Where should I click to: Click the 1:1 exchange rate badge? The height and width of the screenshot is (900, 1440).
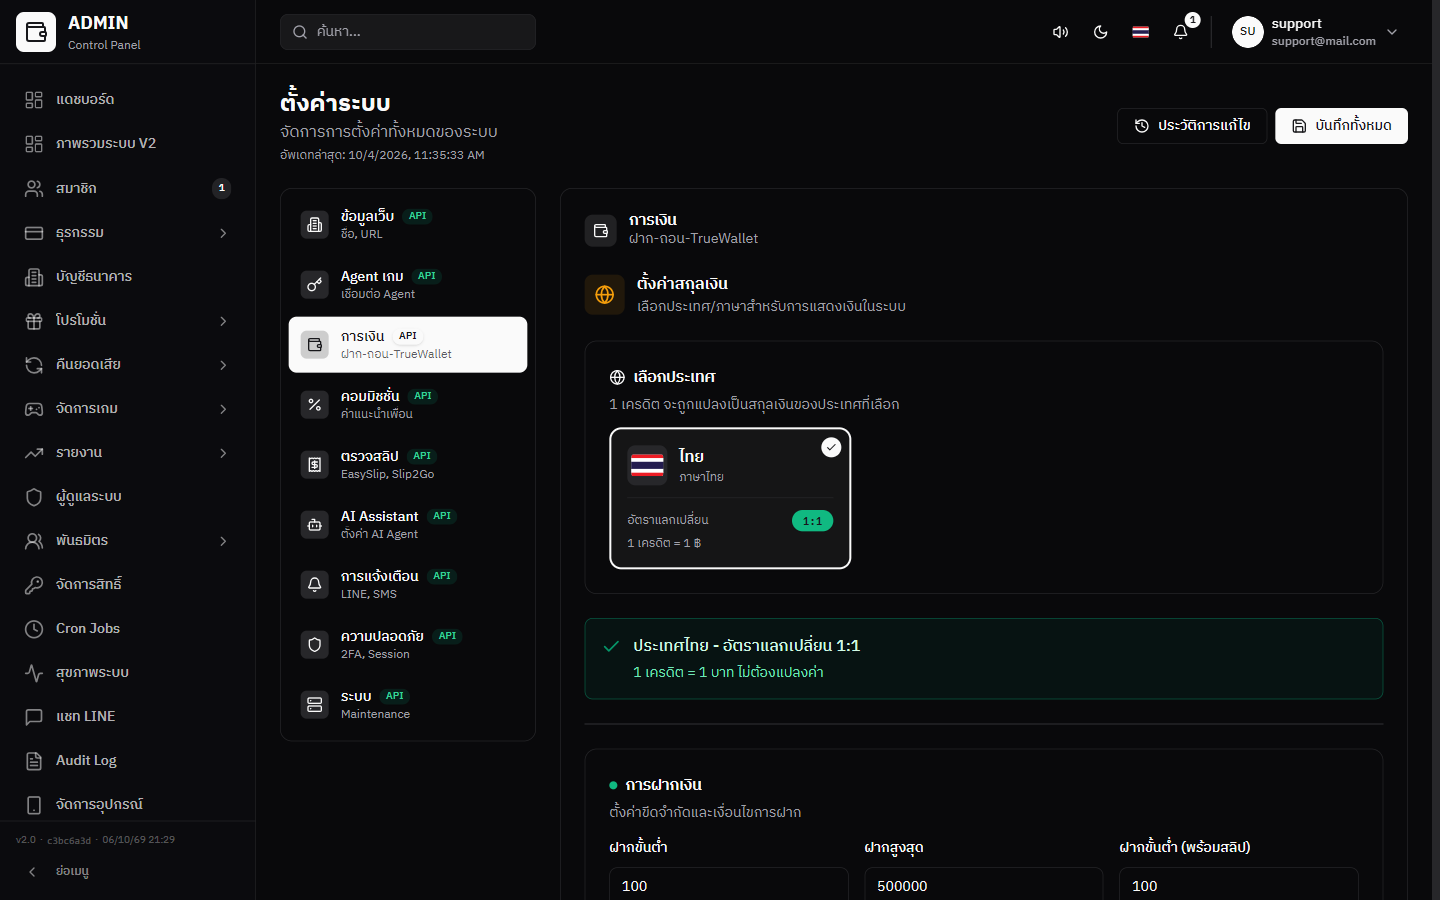[x=812, y=521]
